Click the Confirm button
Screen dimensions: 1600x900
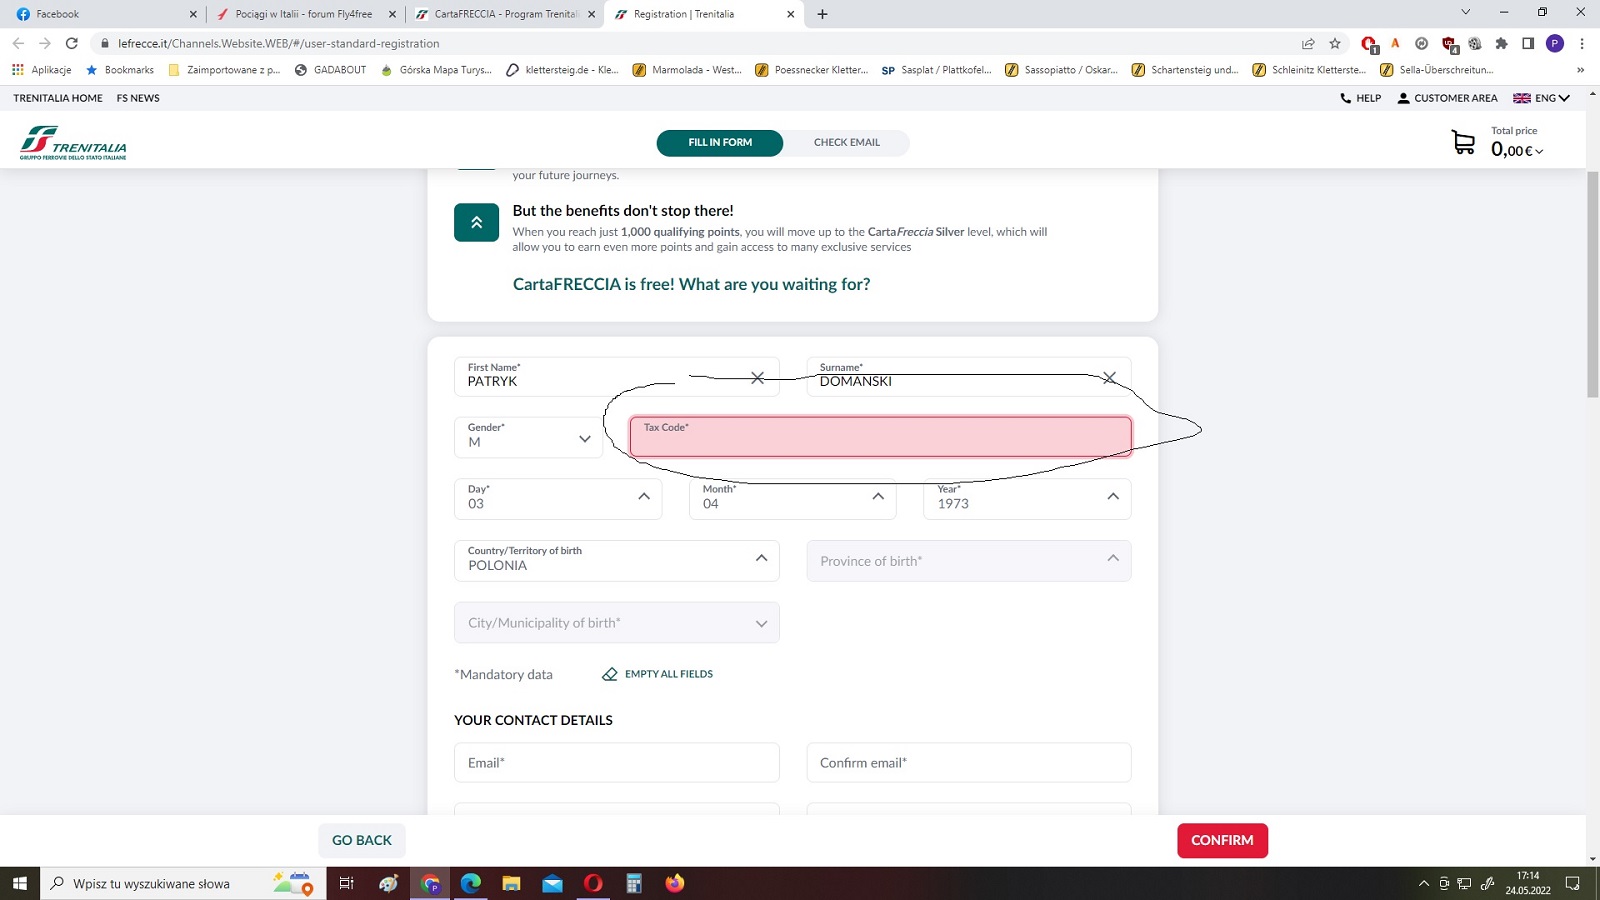click(x=1222, y=840)
